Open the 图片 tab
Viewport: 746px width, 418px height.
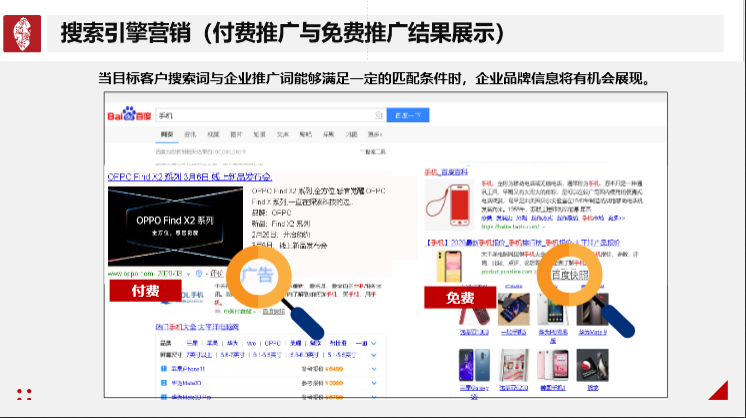point(236,135)
